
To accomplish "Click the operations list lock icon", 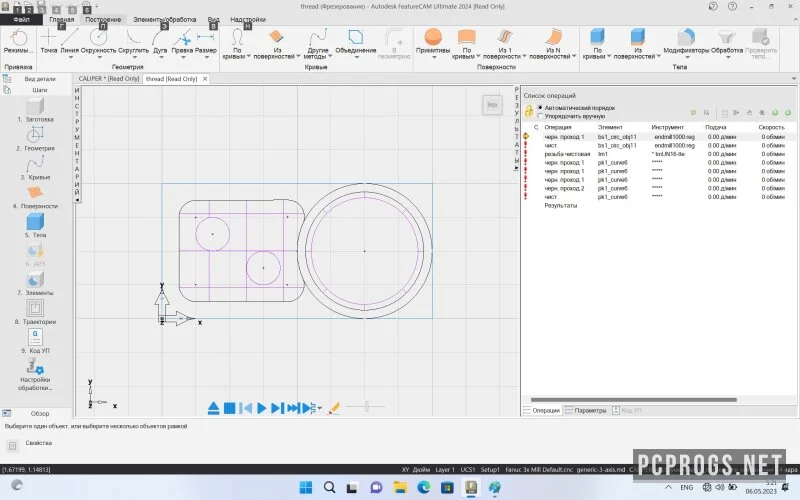I will point(529,111).
